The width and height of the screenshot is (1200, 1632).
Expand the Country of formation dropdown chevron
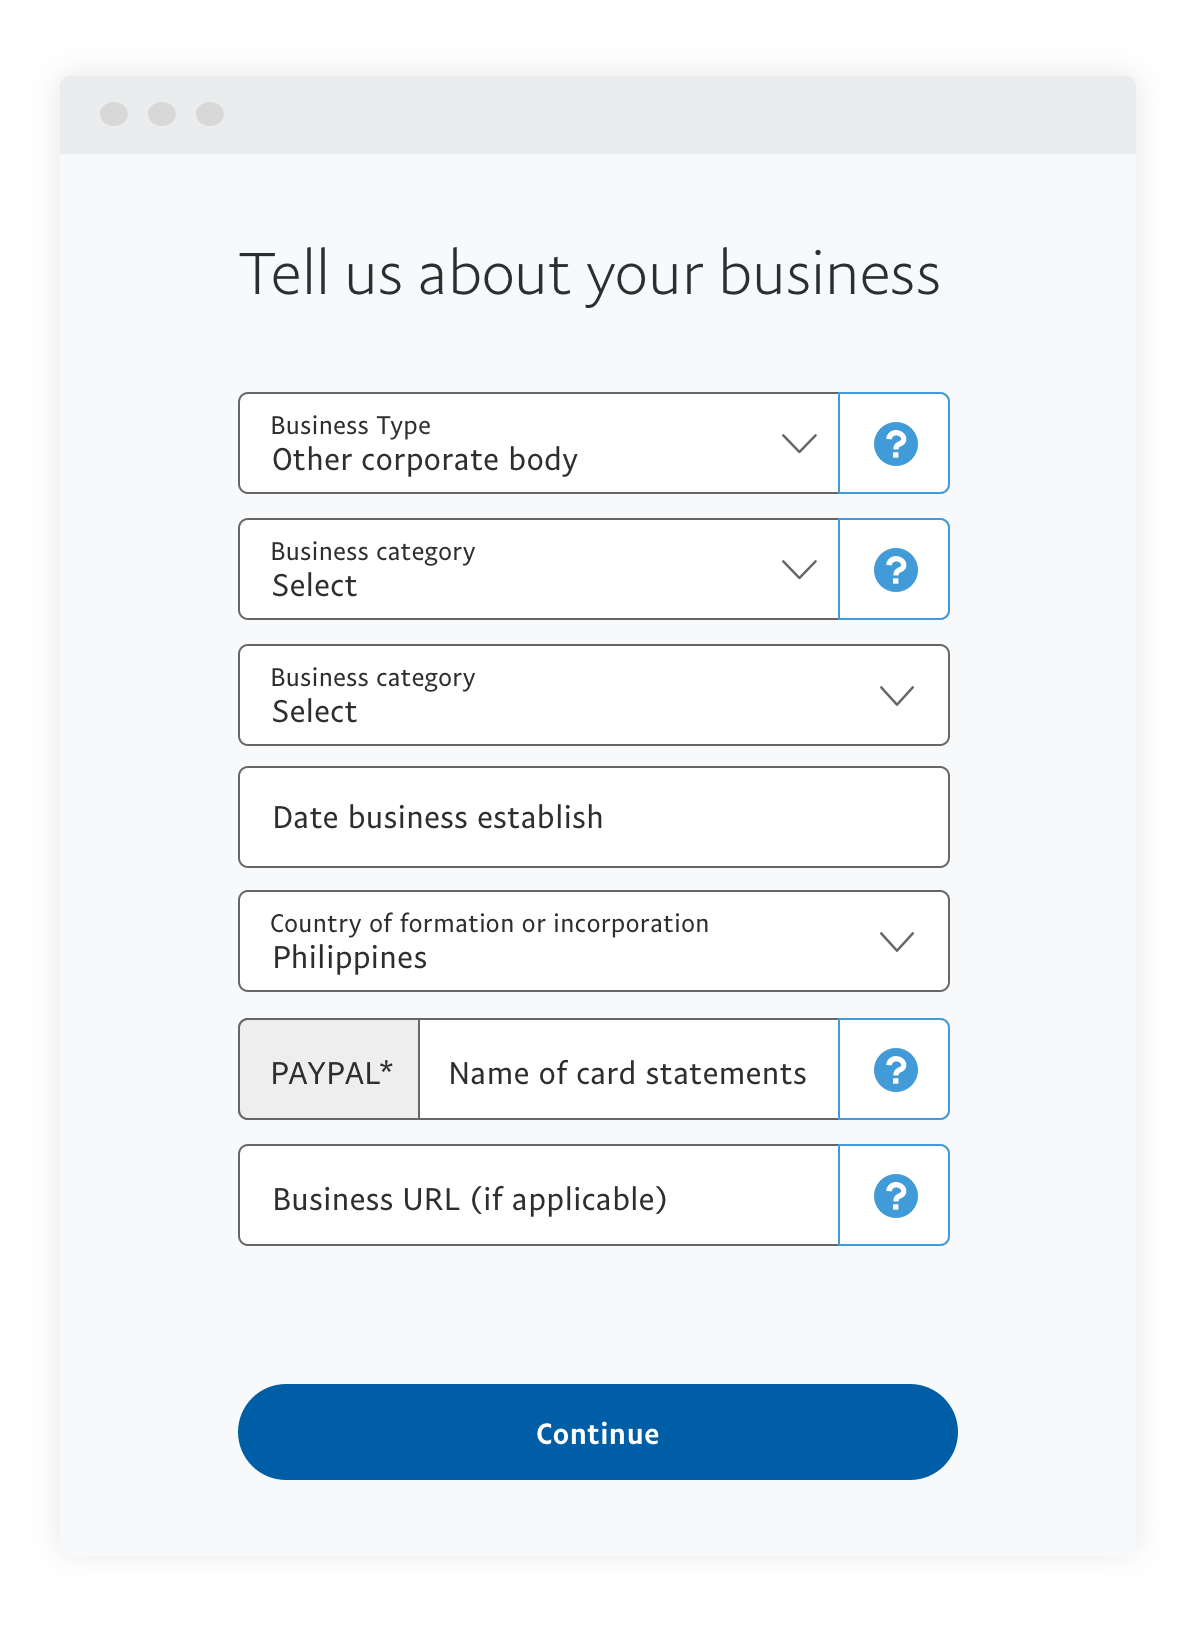coord(896,941)
